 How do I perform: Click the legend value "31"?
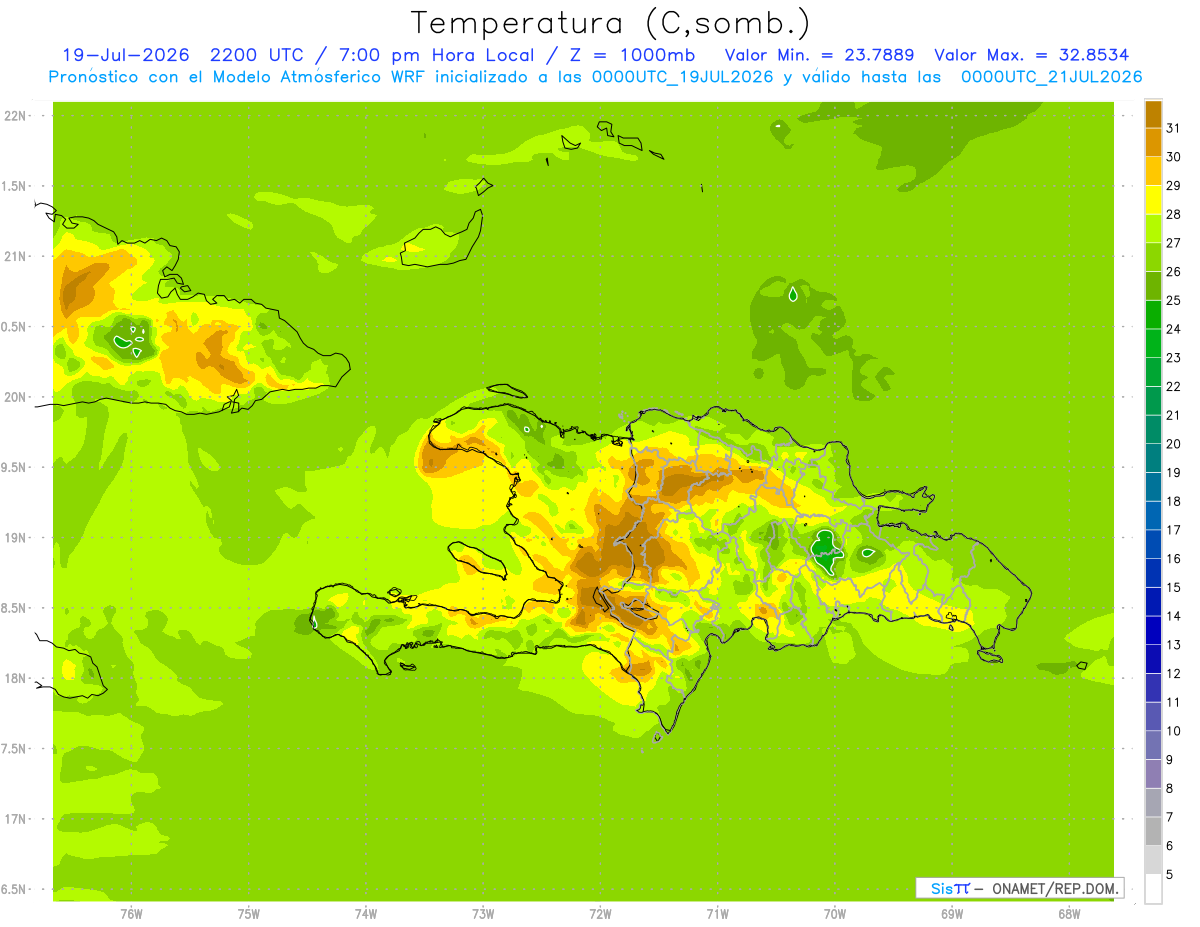[x=1174, y=128]
